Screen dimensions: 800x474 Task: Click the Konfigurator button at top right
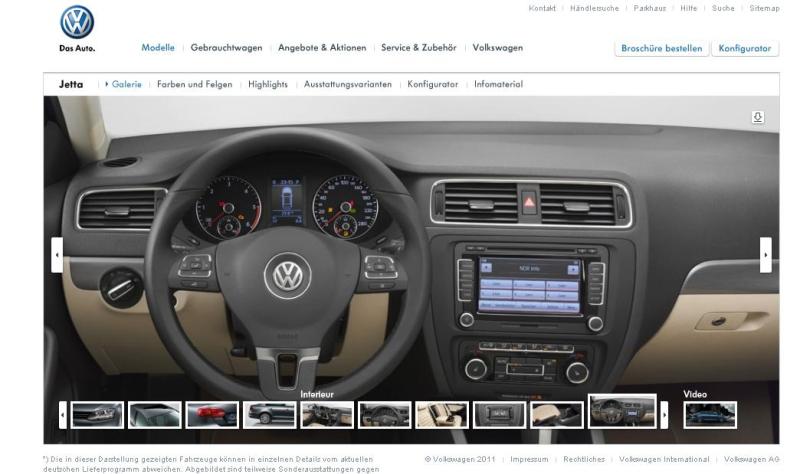click(x=744, y=48)
